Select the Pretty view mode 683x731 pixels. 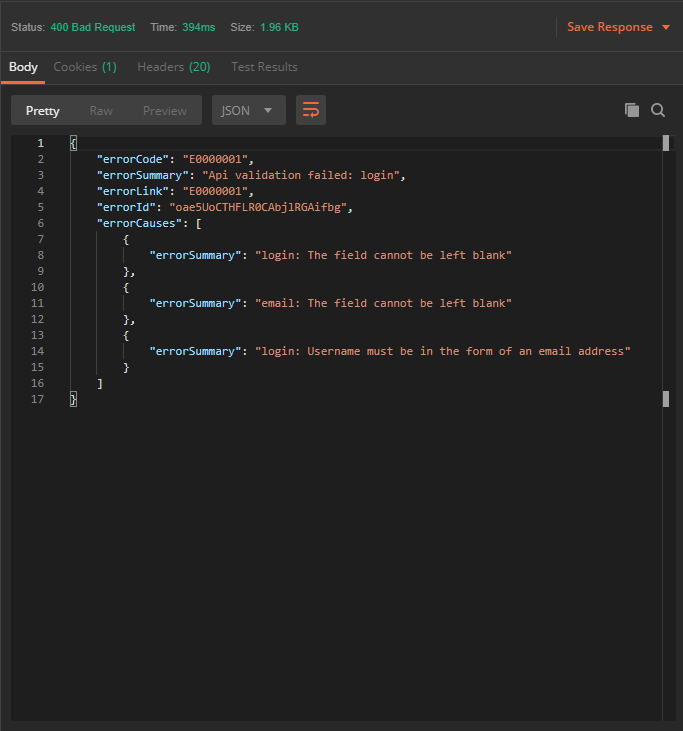(x=42, y=110)
